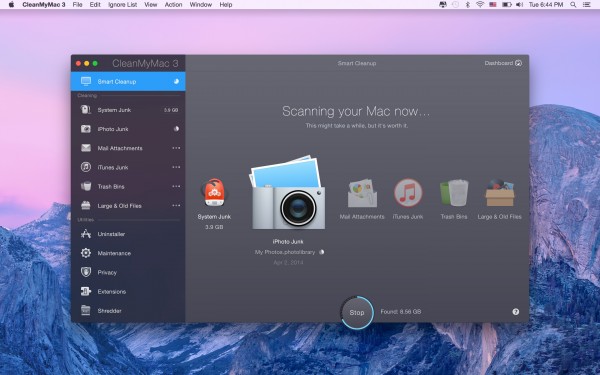The image size is (600, 375).
Task: Open the File menu
Action: pyautogui.click(x=78, y=5)
